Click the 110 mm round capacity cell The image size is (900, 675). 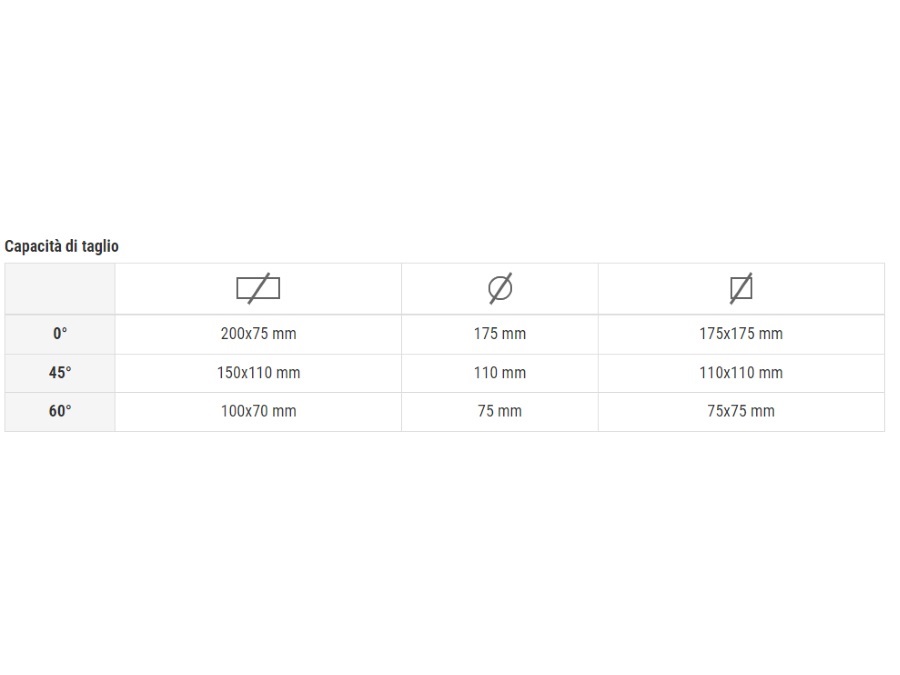[x=500, y=373]
